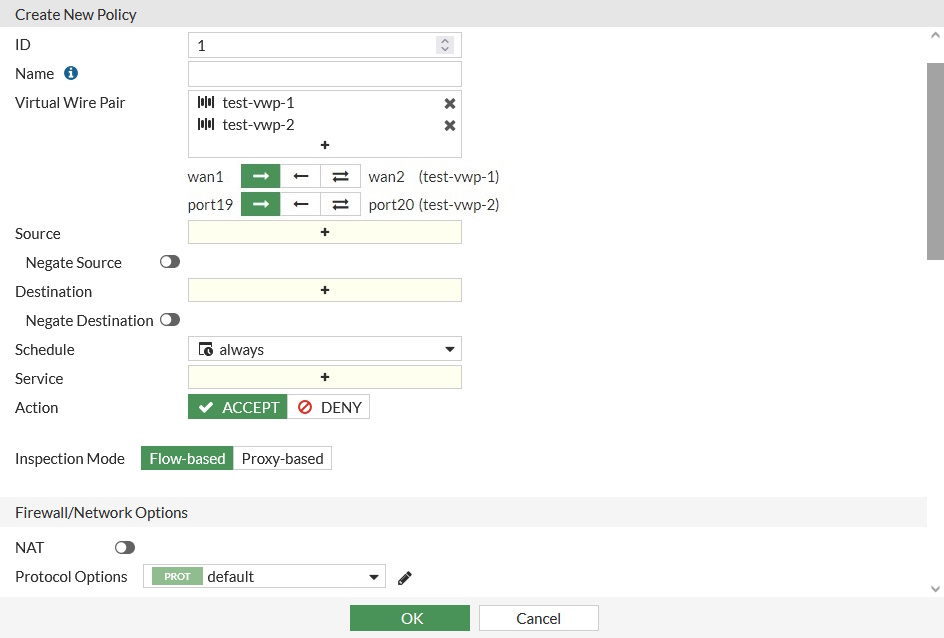
Task: Cancel creating the new policy
Action: (x=538, y=617)
